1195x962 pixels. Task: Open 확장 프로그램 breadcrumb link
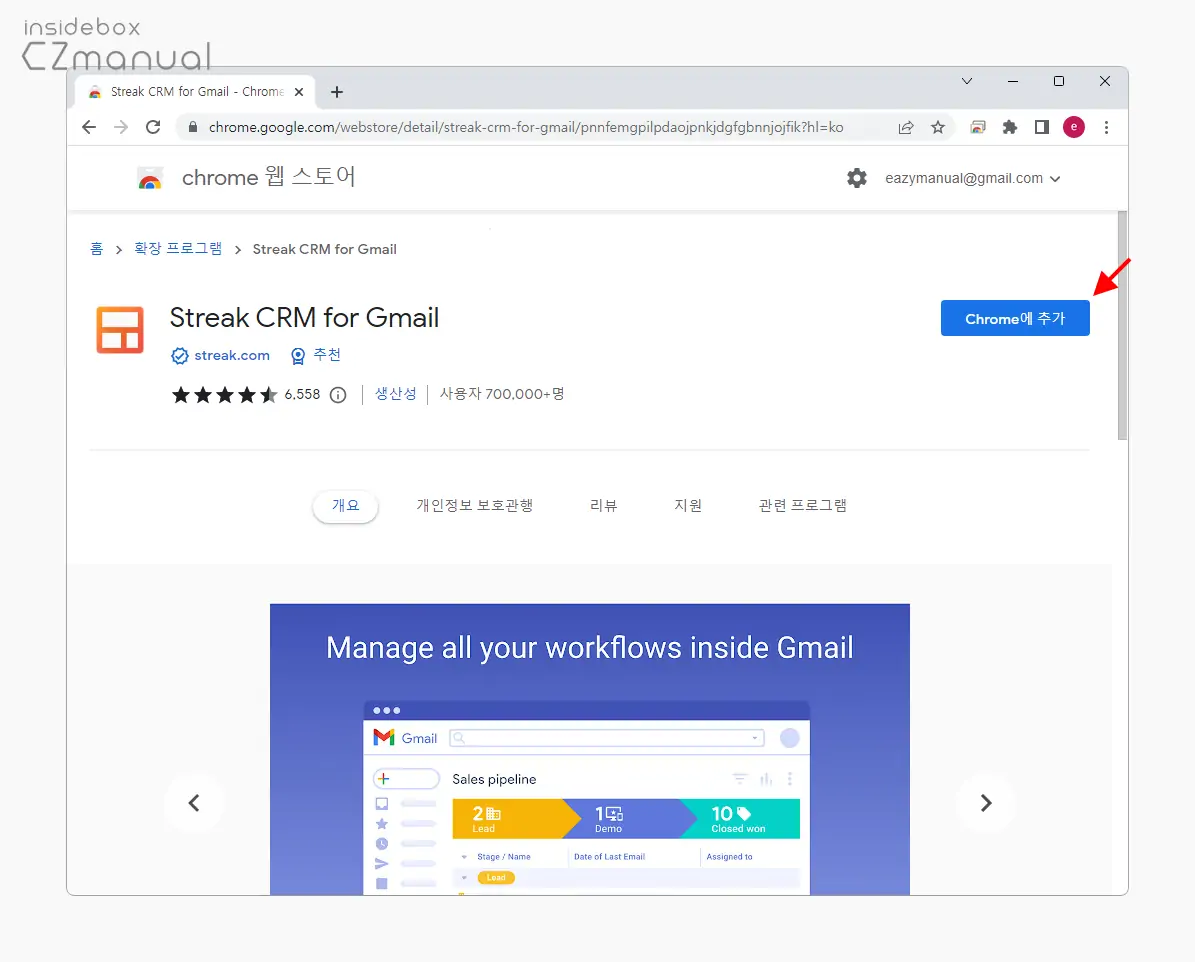pos(178,249)
